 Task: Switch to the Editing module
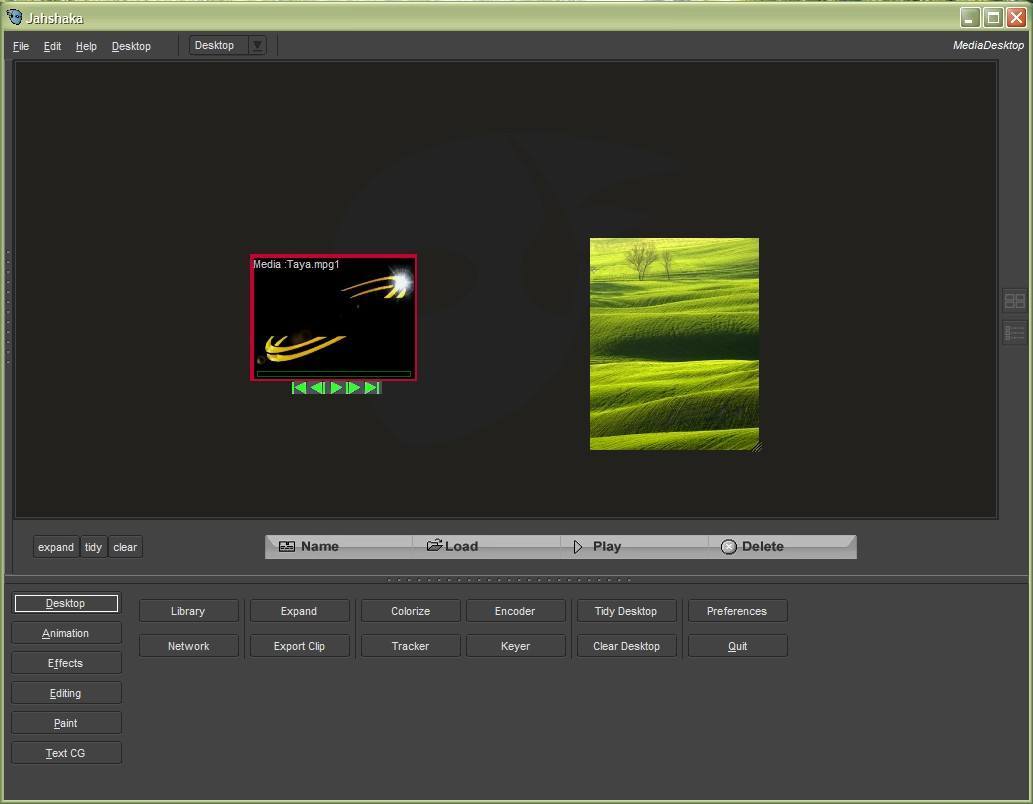click(x=66, y=693)
